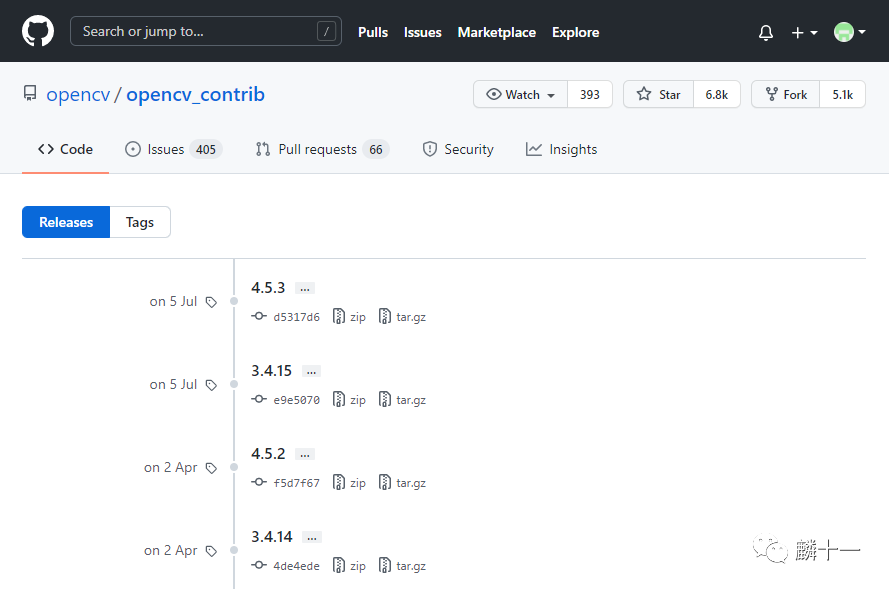Open the 3.4.15 tag
Image resolution: width=889 pixels, height=589 pixels.
(272, 371)
